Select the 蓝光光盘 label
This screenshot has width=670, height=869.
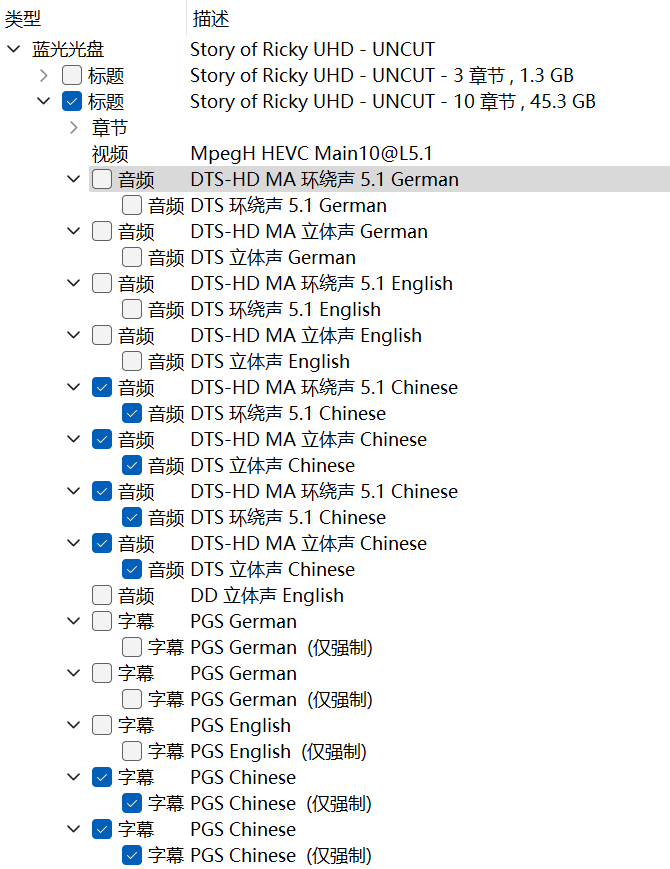68,49
